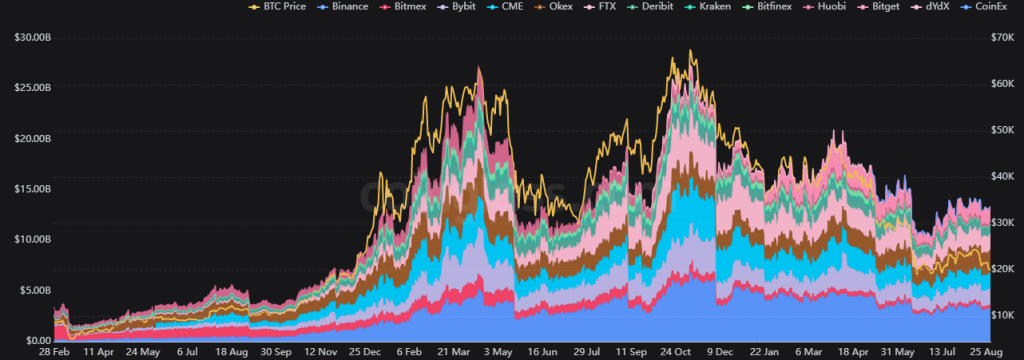Click the 11 Sep date label
Screen dimensions: 1024x360
click(633, 352)
